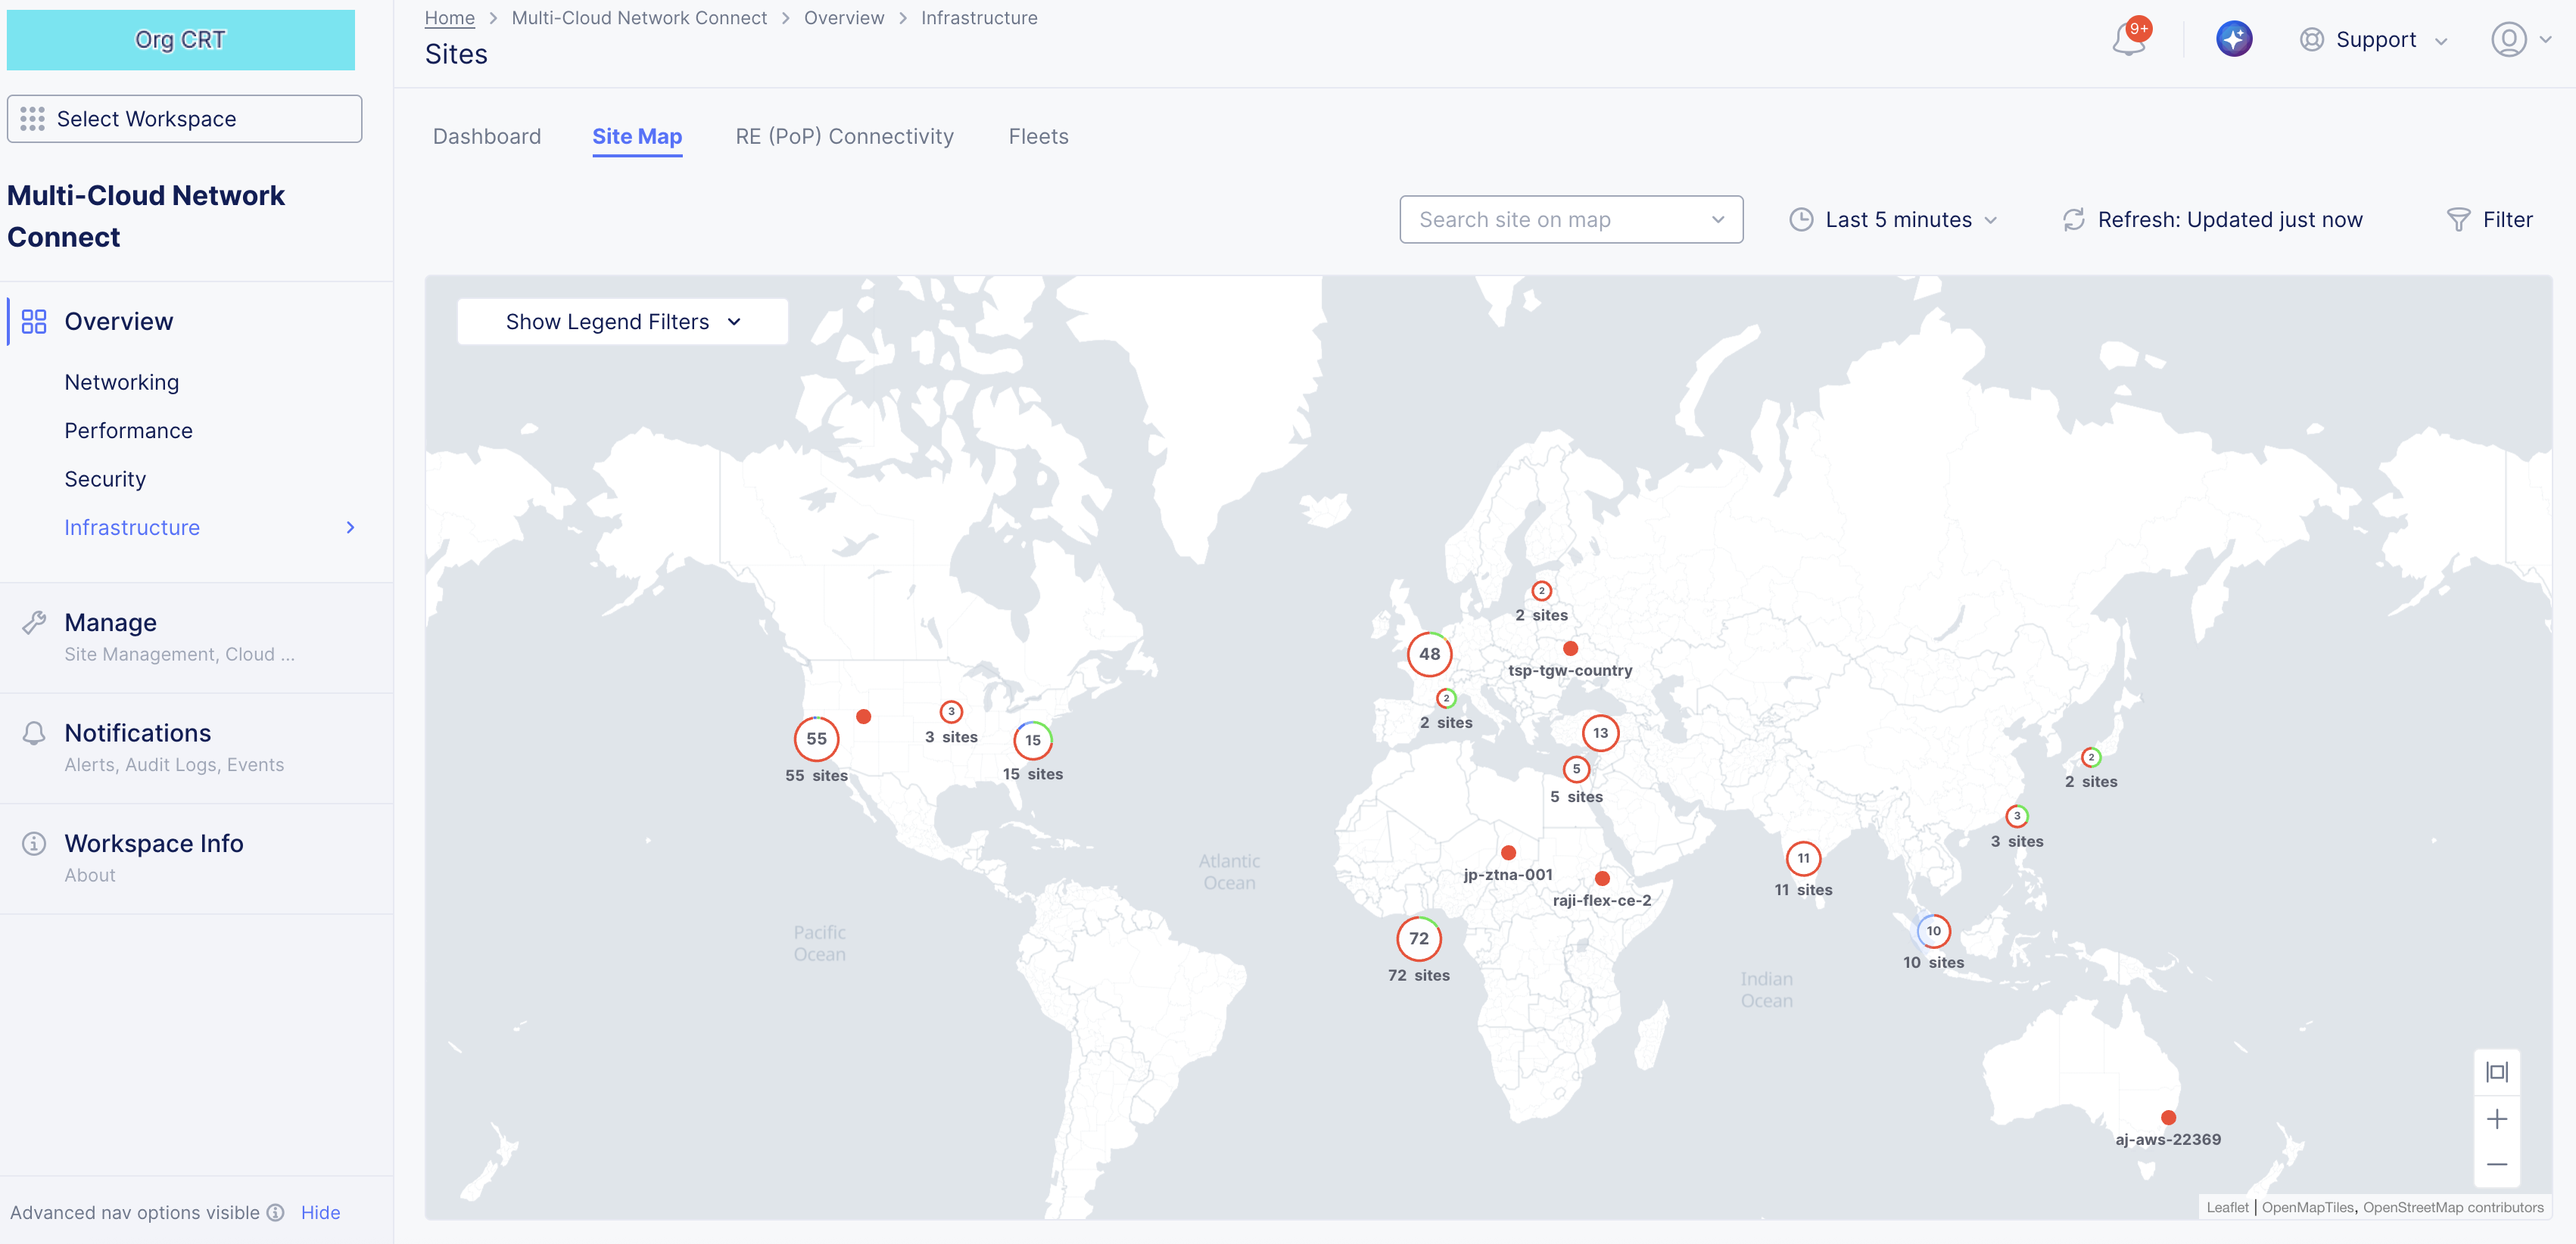Expand the Show Legend Filters panel
The height and width of the screenshot is (1244, 2576).
tap(622, 321)
